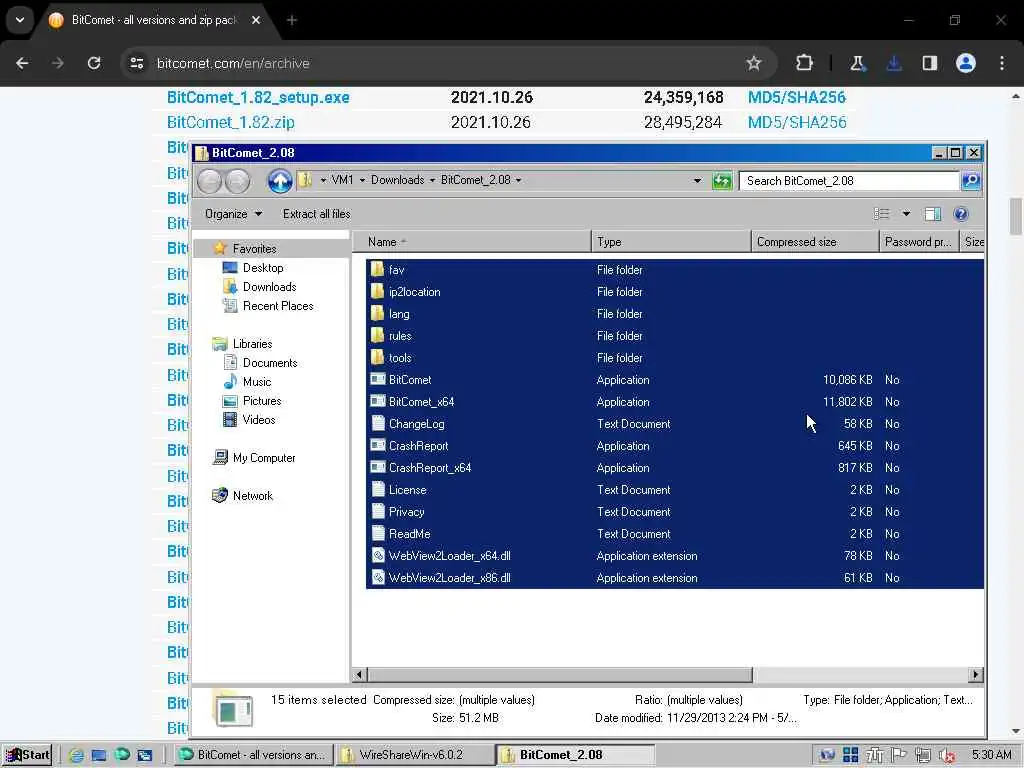Screen dimensions: 1024x768
Task: Click the green refresh icon in address bar
Action: pos(722,181)
